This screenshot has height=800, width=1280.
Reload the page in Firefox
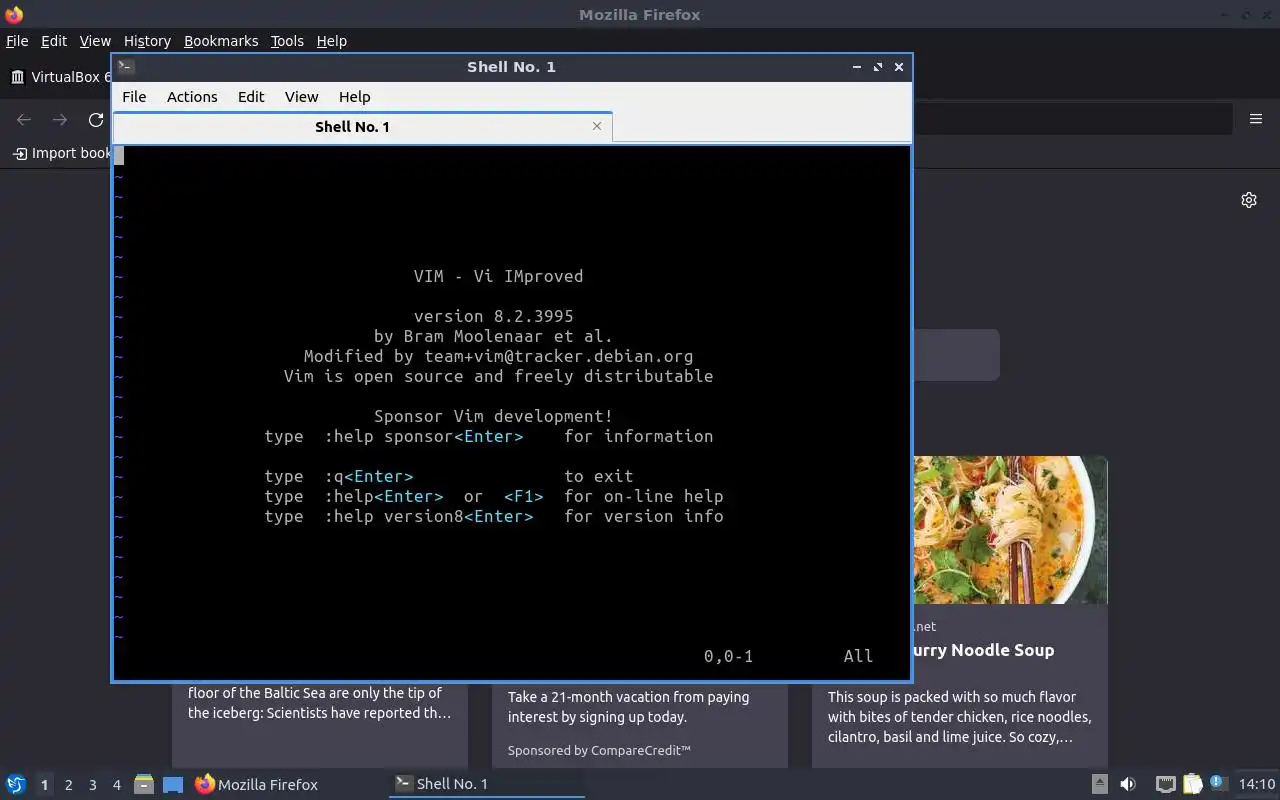[96, 120]
